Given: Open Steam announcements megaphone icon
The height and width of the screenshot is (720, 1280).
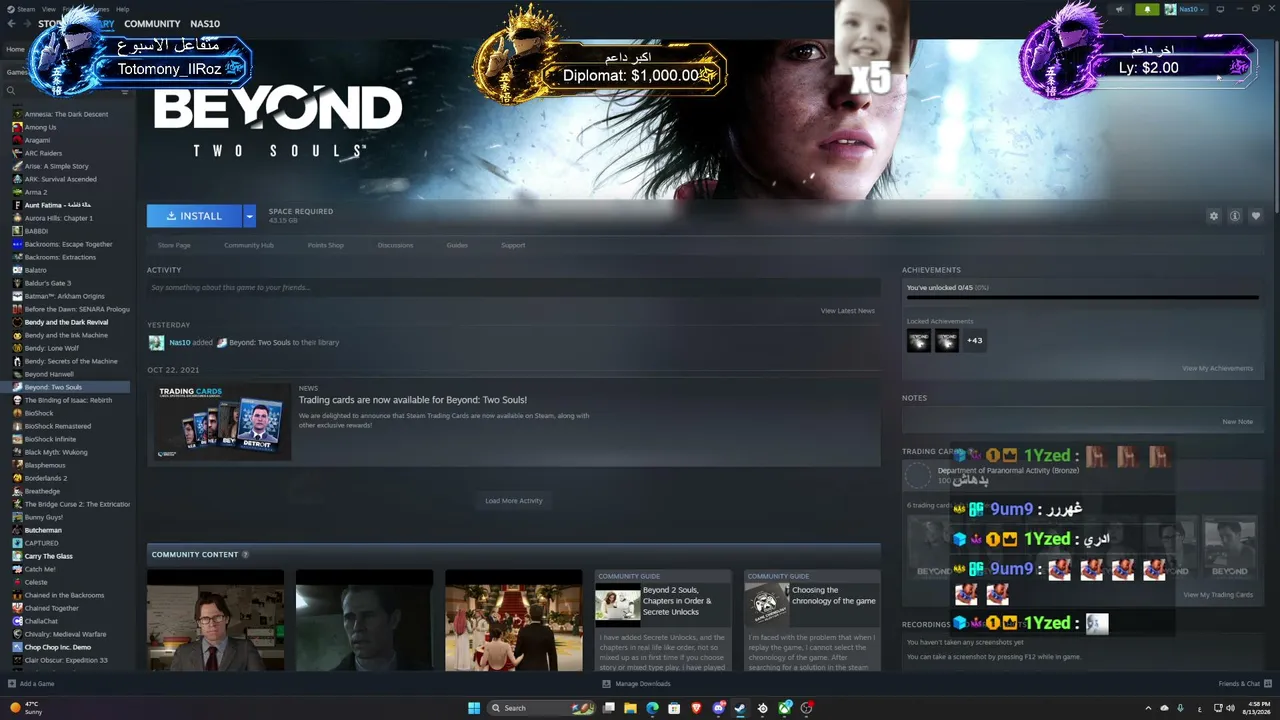Looking at the screenshot, I should tap(1120, 9).
